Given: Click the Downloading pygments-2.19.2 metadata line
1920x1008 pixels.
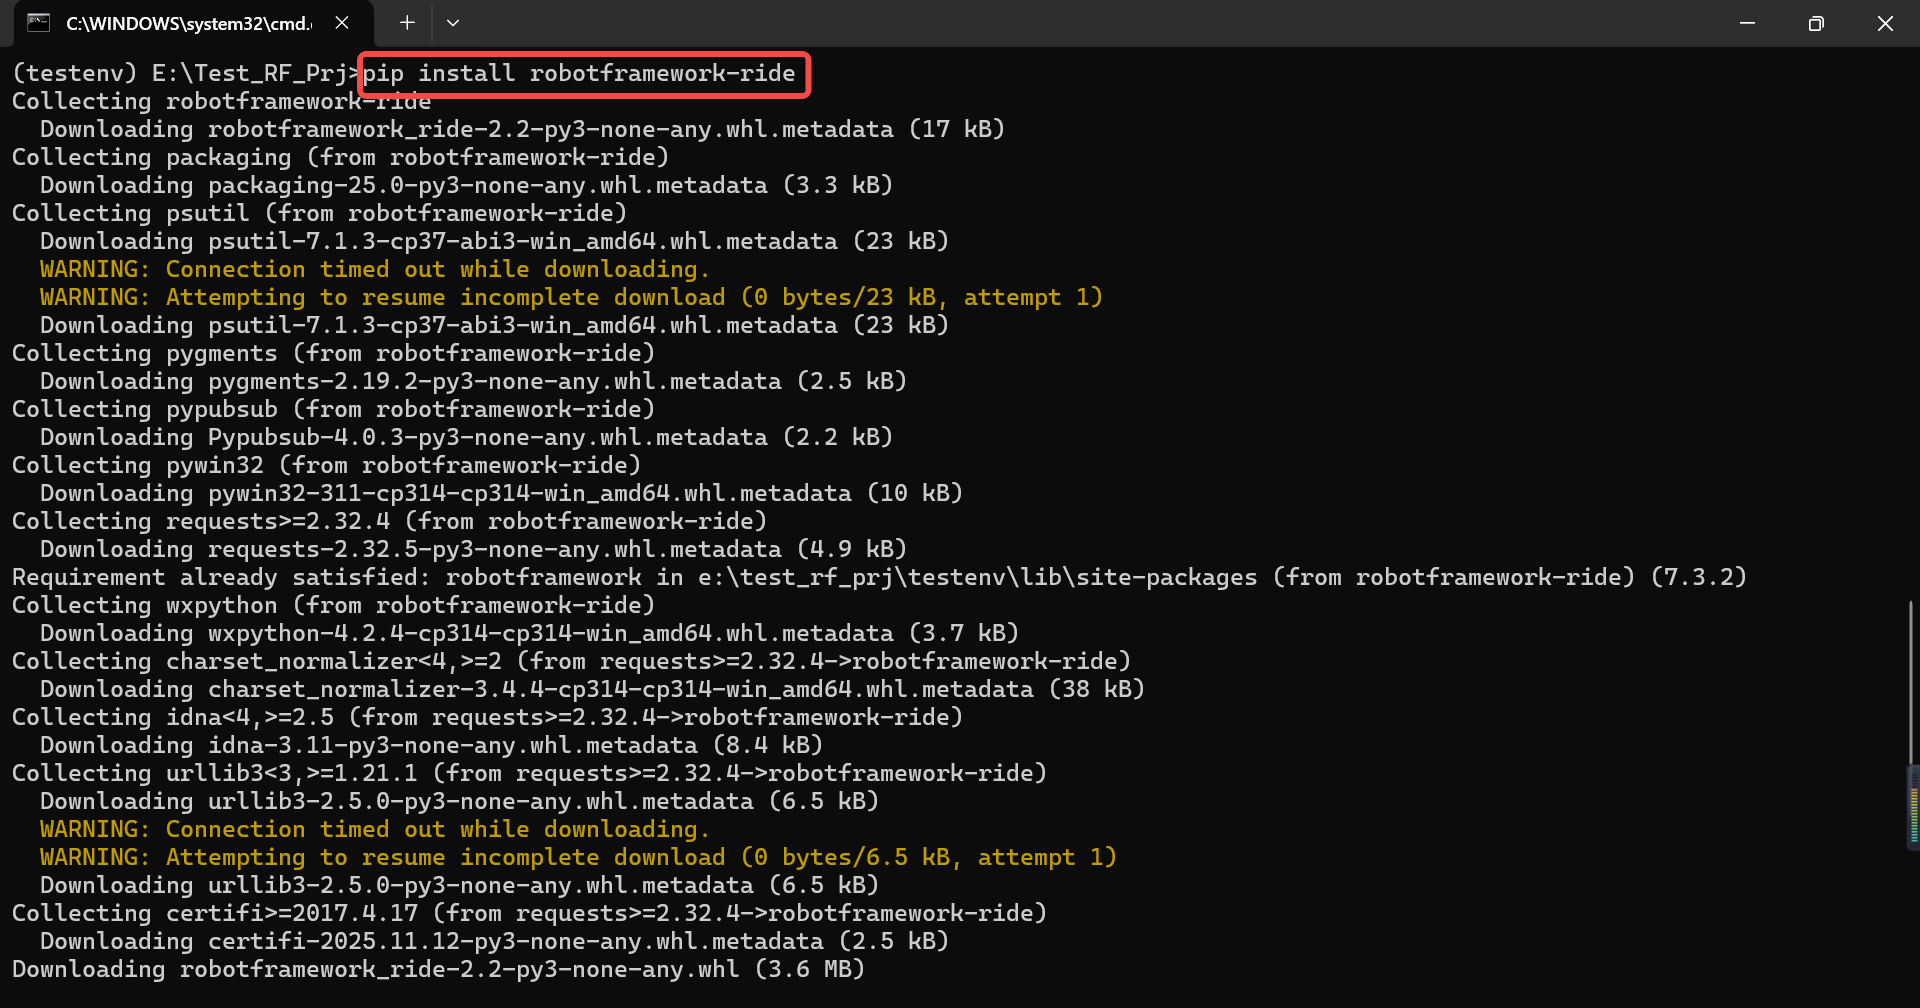Looking at the screenshot, I should click(x=473, y=381).
